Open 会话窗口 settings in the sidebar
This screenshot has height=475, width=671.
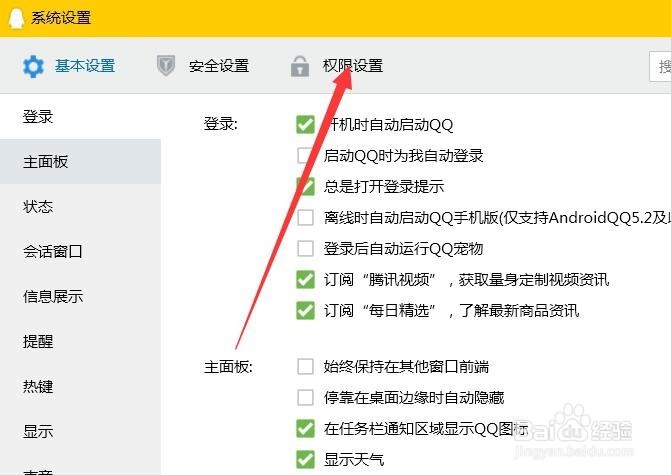pos(80,252)
